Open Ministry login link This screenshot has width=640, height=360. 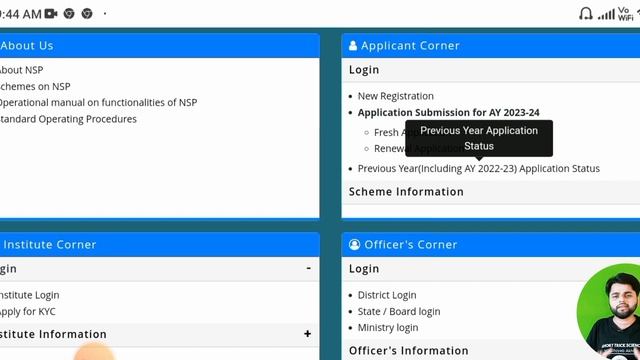388,328
